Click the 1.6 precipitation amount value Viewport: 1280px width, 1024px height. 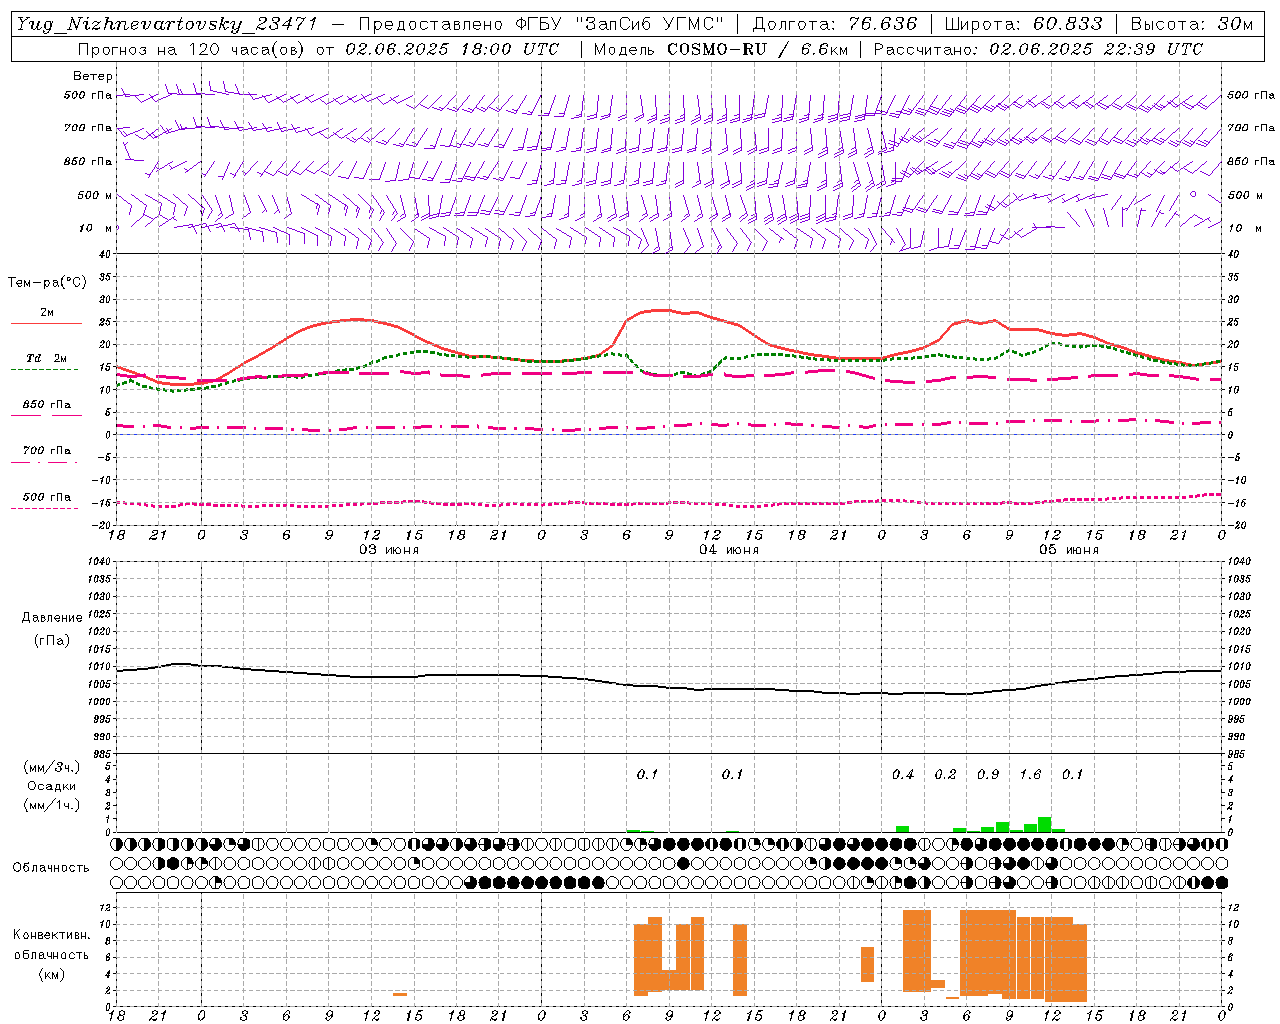click(1030, 774)
